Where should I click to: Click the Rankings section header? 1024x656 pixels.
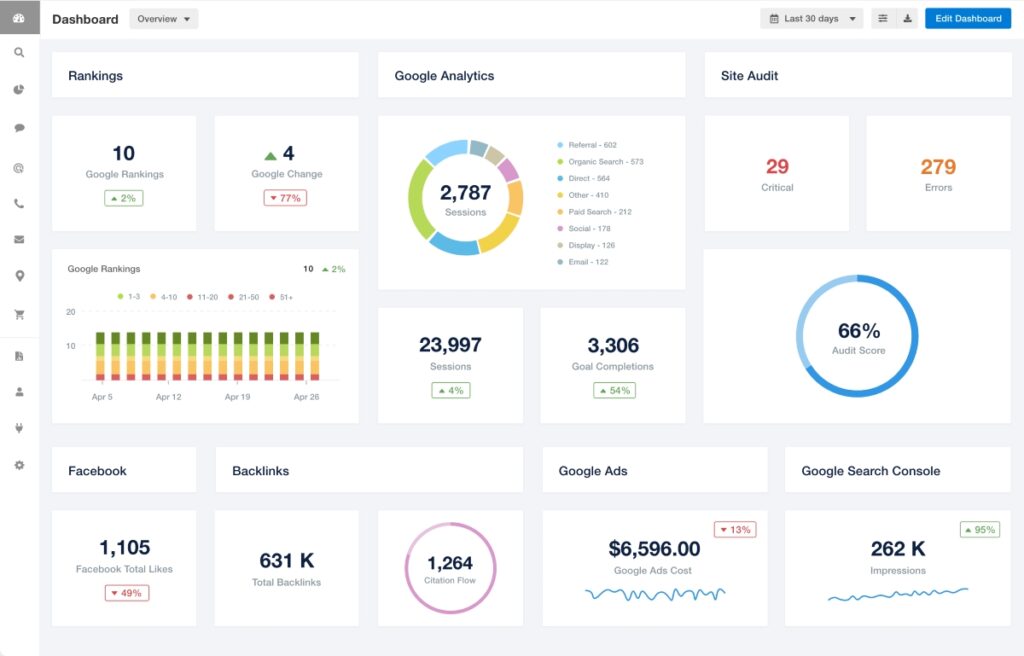coord(205,75)
